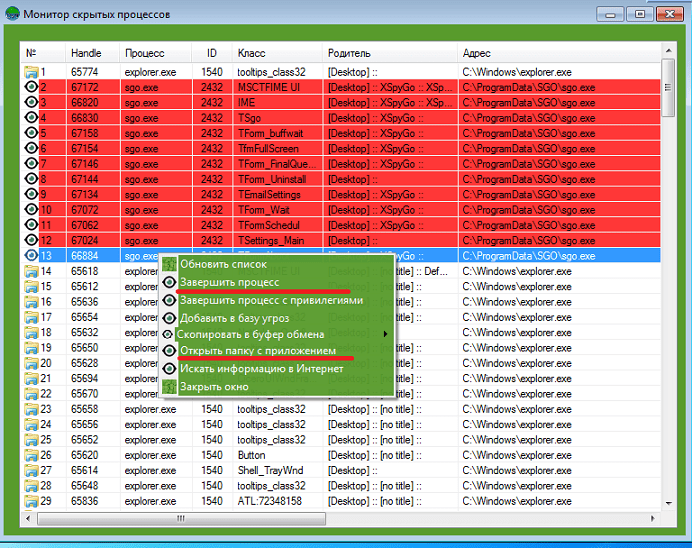Click the eye icon in row 7
The image size is (692, 548).
pyautogui.click(x=31, y=164)
